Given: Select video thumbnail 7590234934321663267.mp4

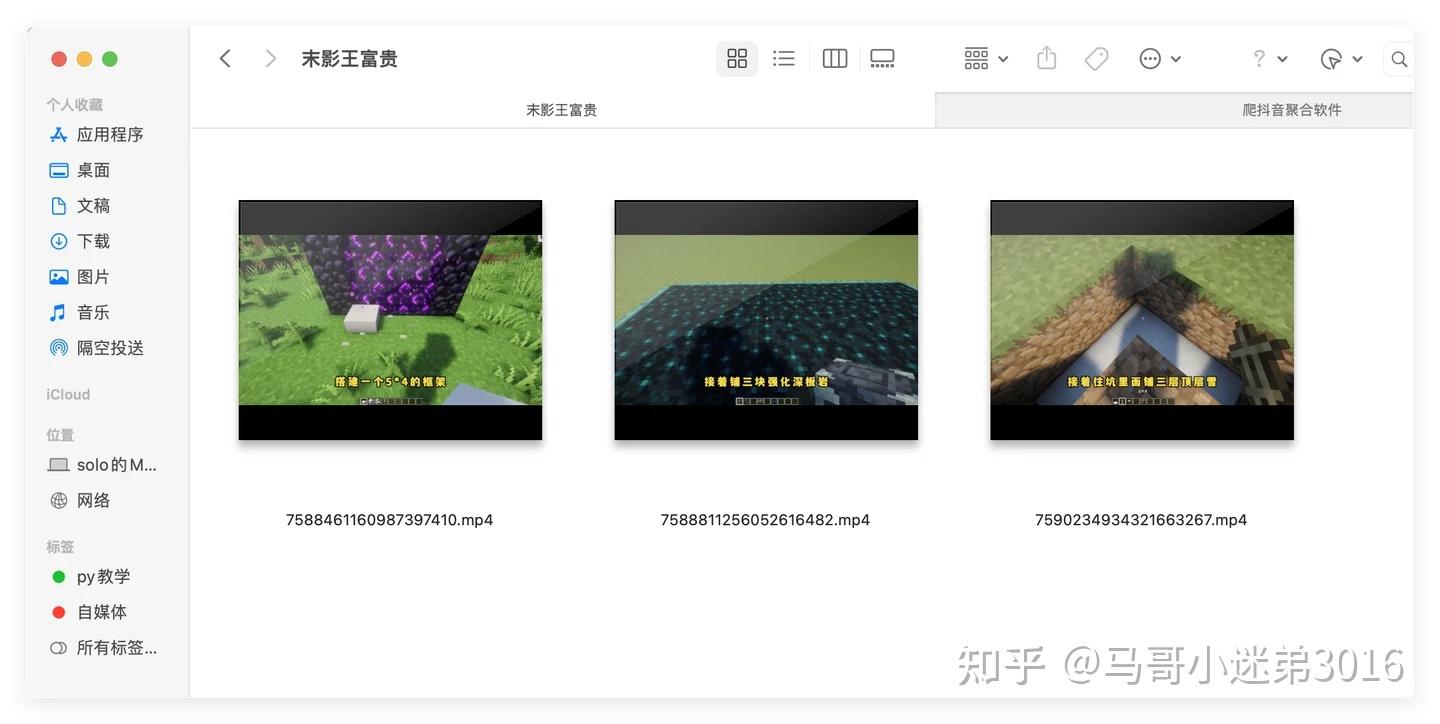Looking at the screenshot, I should pyautogui.click(x=1142, y=320).
